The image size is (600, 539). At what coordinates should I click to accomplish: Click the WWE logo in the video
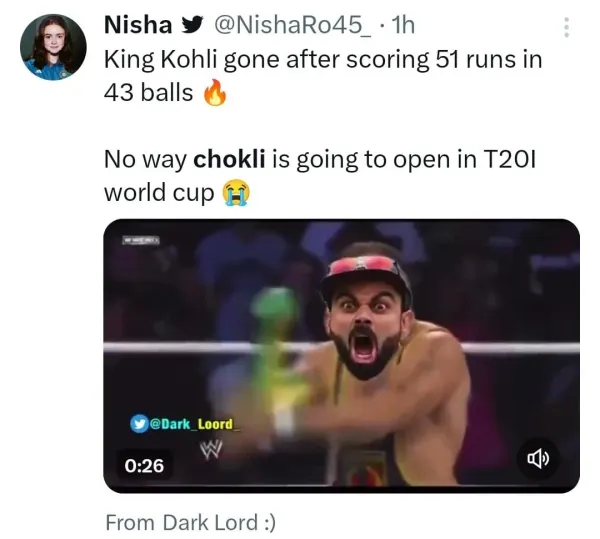point(210,449)
